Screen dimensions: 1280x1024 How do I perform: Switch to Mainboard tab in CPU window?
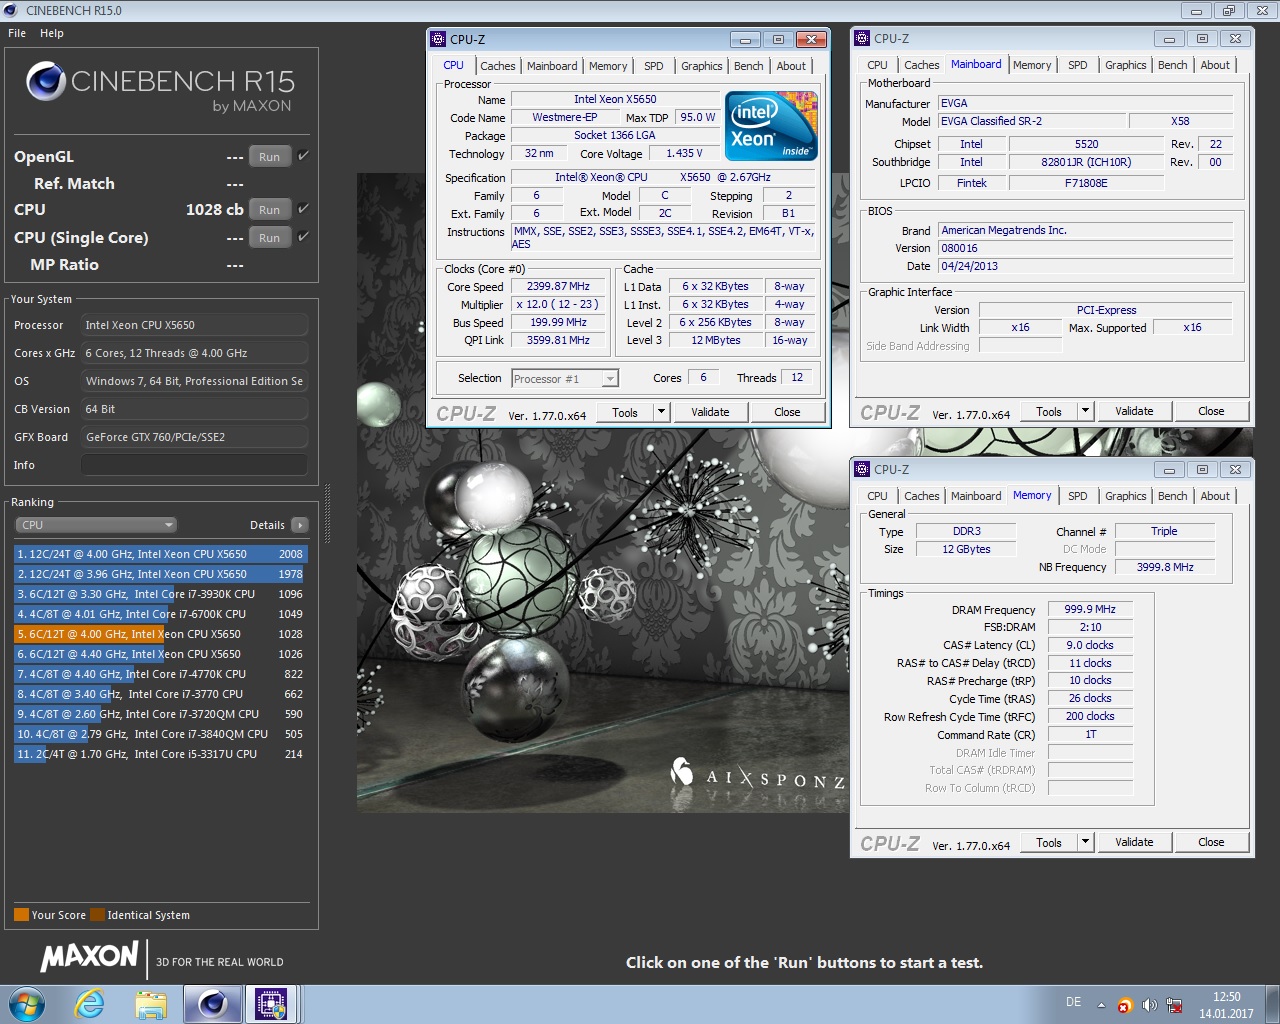[x=552, y=66]
